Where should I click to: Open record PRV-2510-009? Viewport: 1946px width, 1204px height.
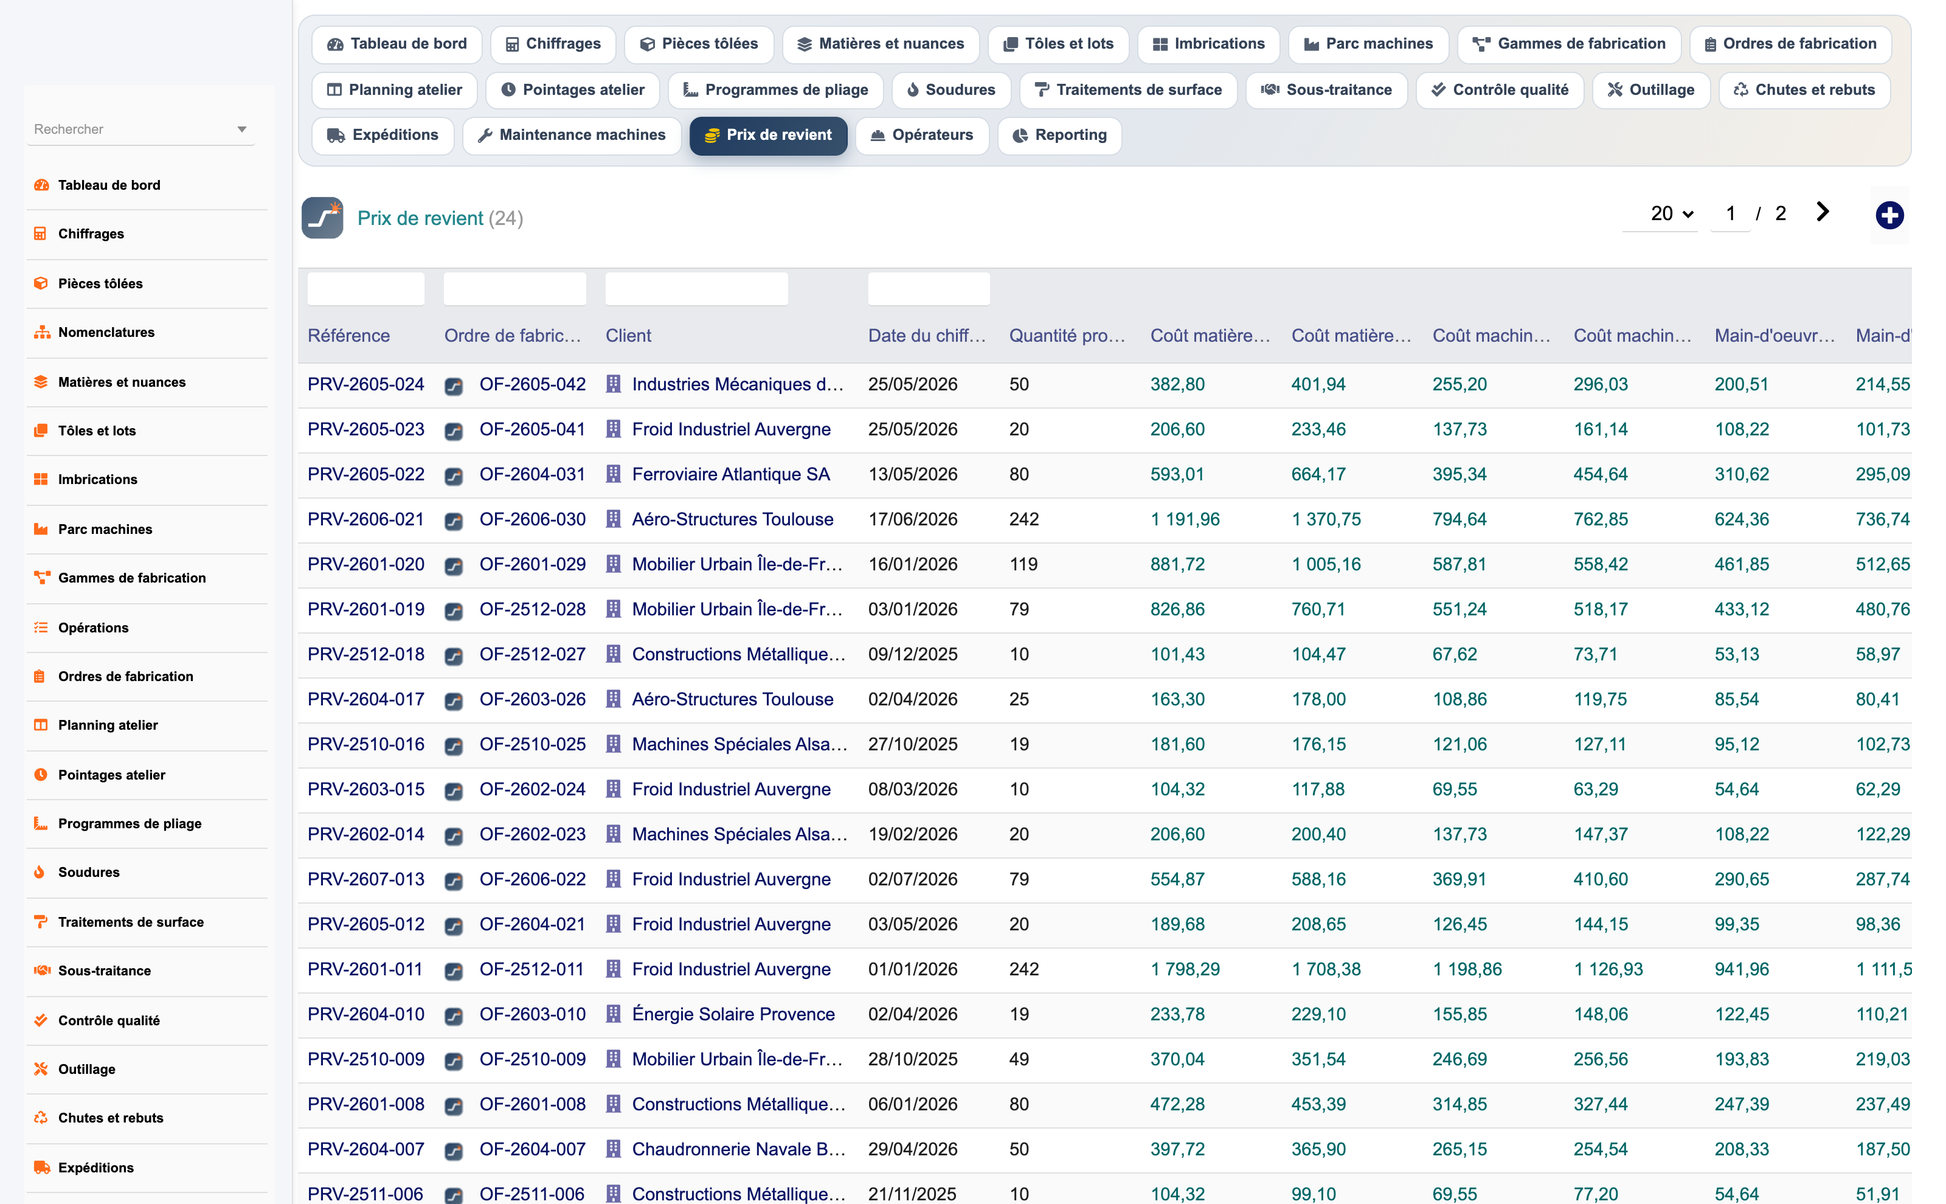366,1060
